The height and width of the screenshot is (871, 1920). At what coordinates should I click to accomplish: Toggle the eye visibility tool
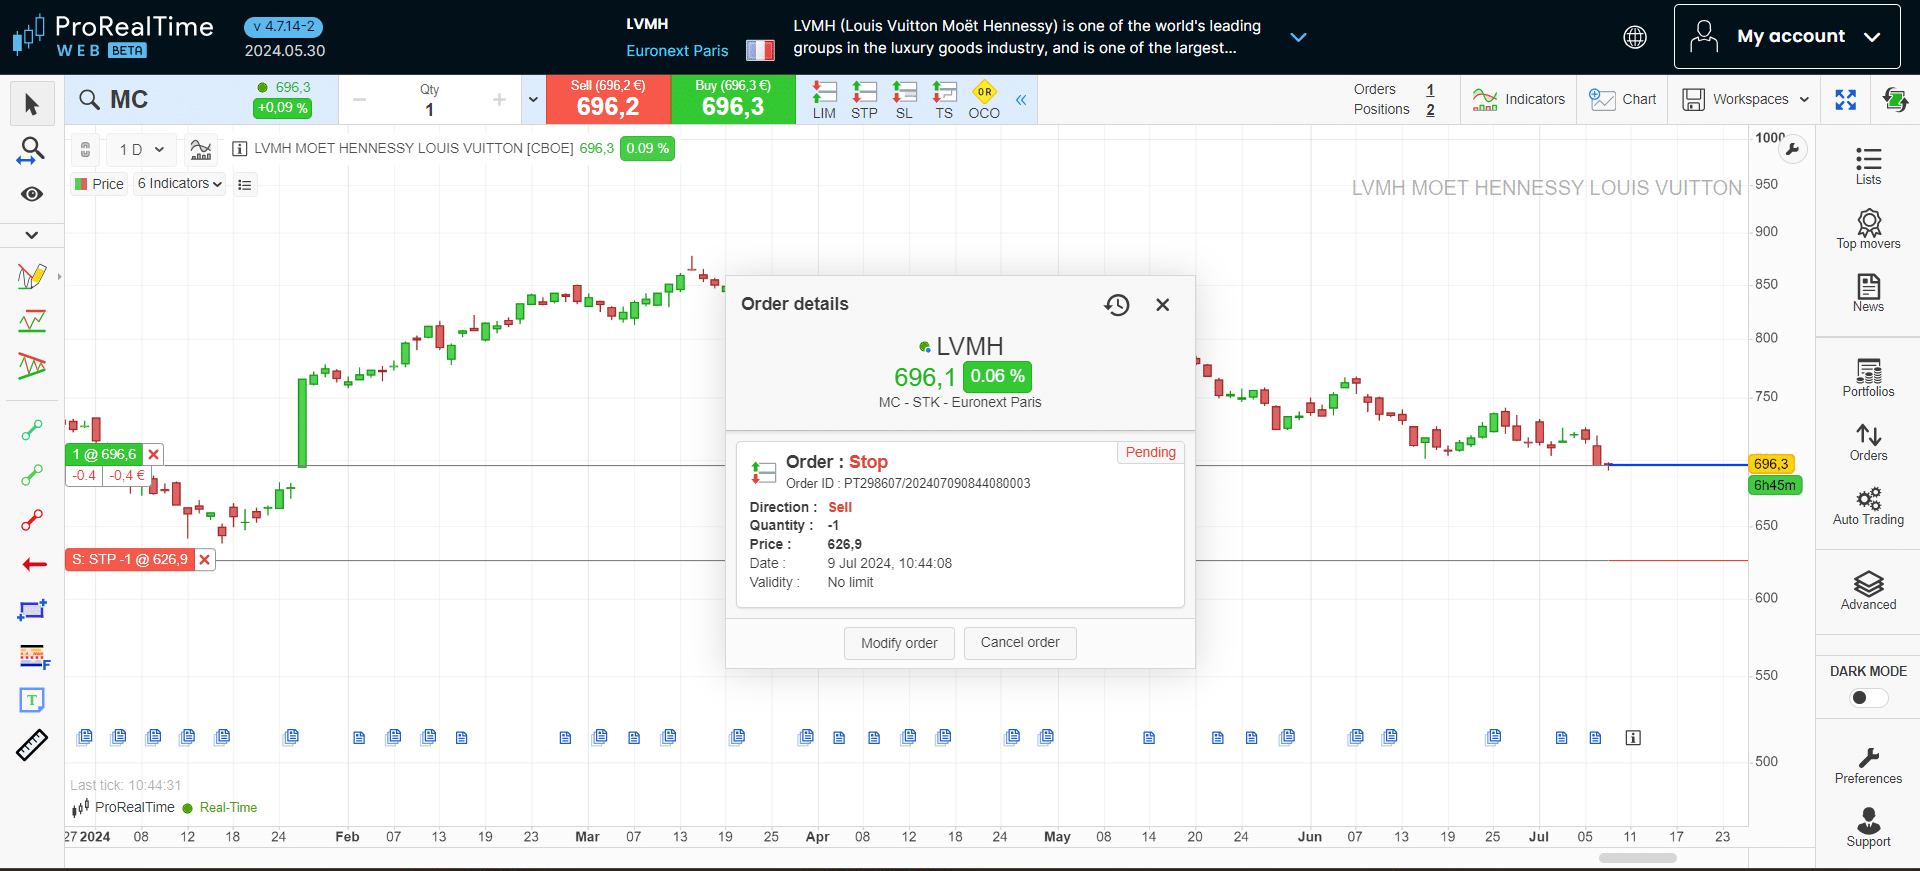(32, 194)
